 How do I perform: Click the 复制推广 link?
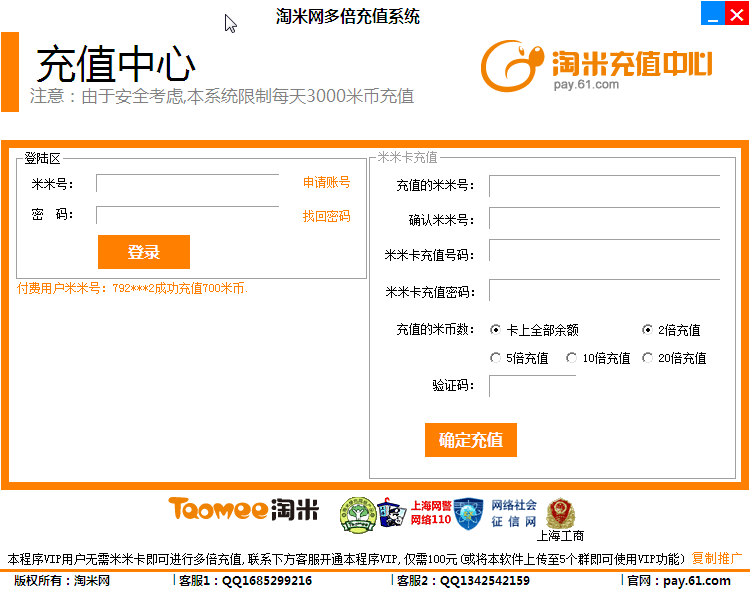pos(716,558)
